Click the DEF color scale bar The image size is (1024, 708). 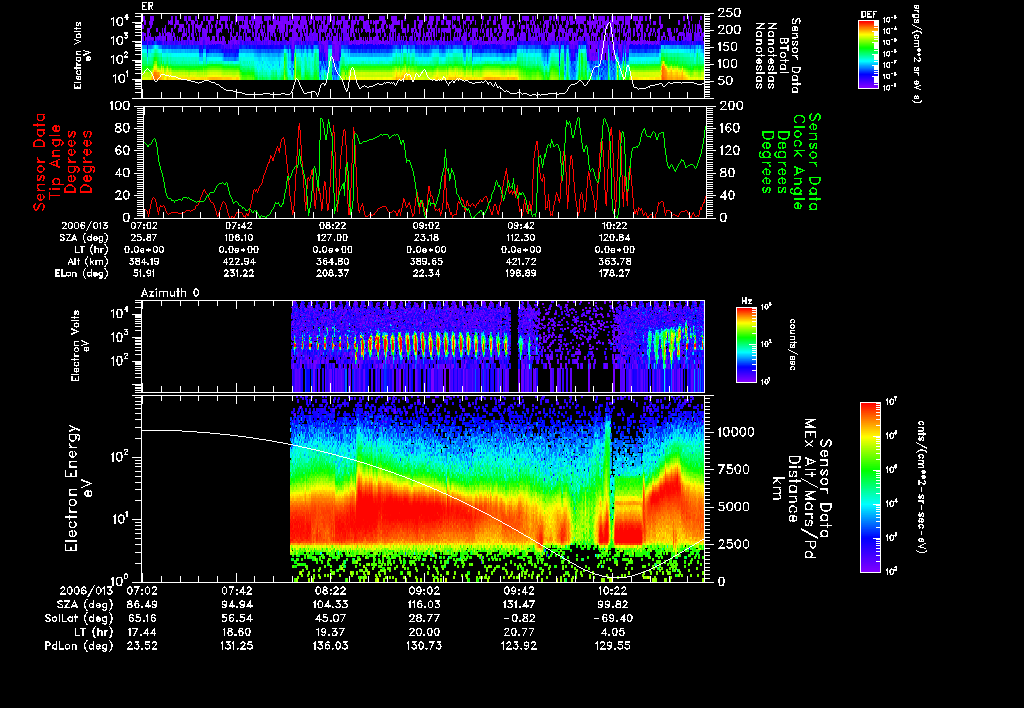pos(868,54)
